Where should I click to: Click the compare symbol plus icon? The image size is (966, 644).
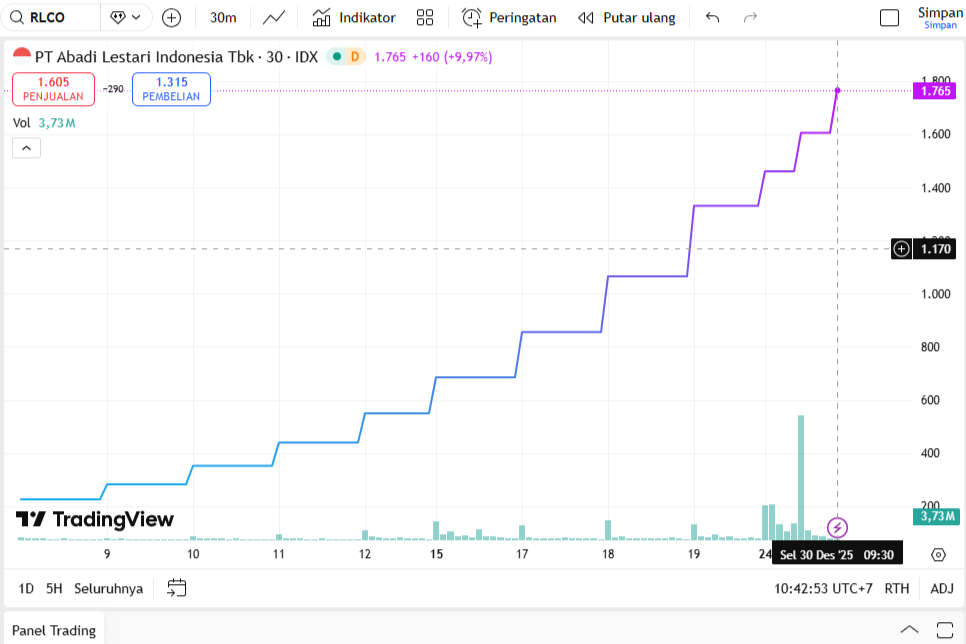click(171, 17)
